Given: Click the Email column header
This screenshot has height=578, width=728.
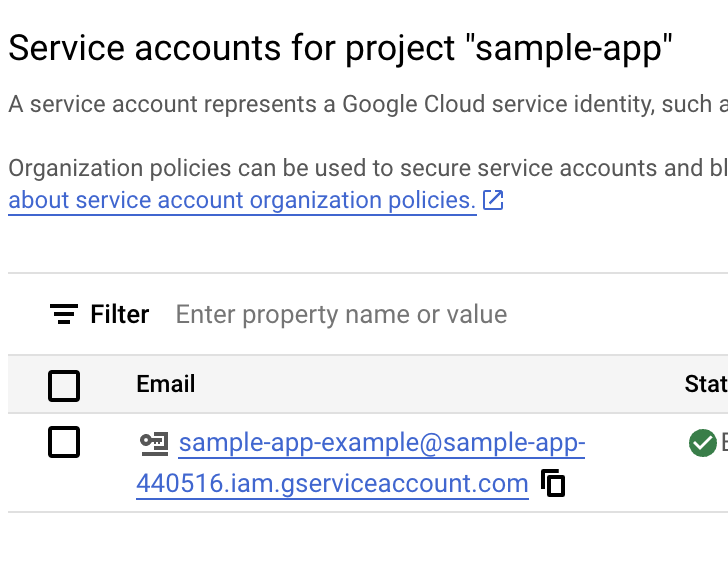Looking at the screenshot, I should [x=166, y=384].
